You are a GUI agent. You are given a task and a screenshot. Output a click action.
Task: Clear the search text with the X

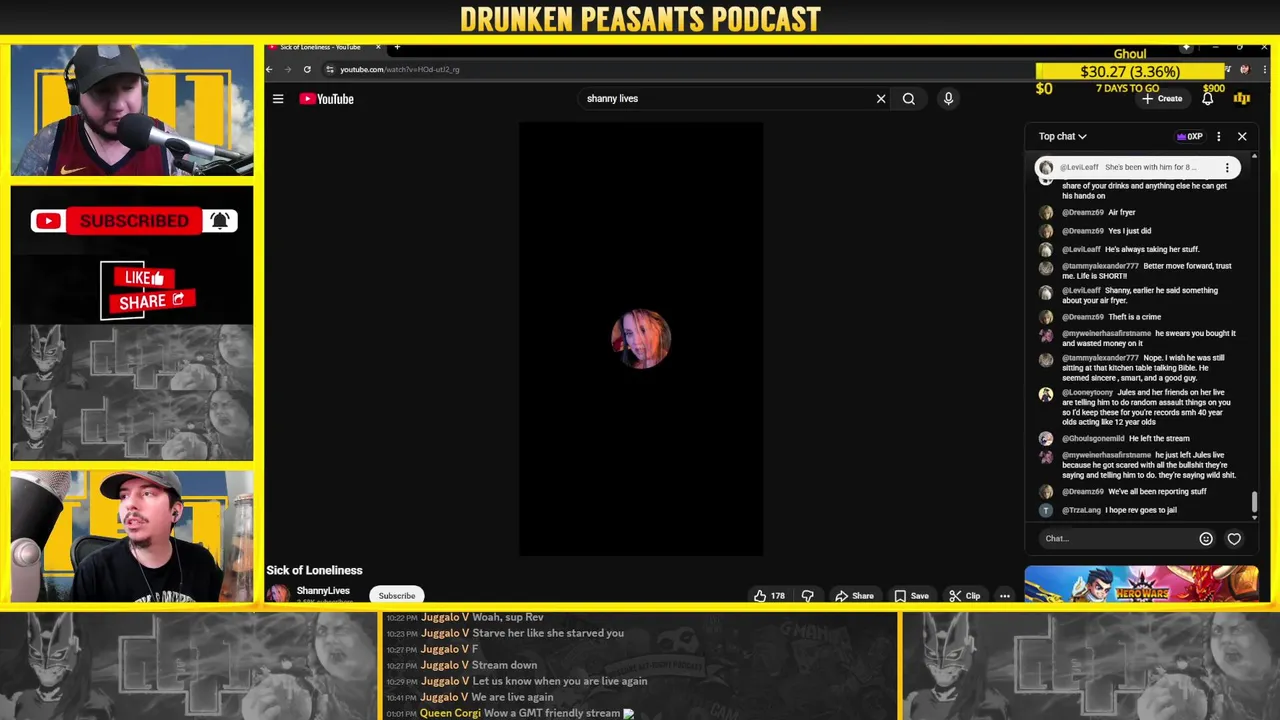881,99
